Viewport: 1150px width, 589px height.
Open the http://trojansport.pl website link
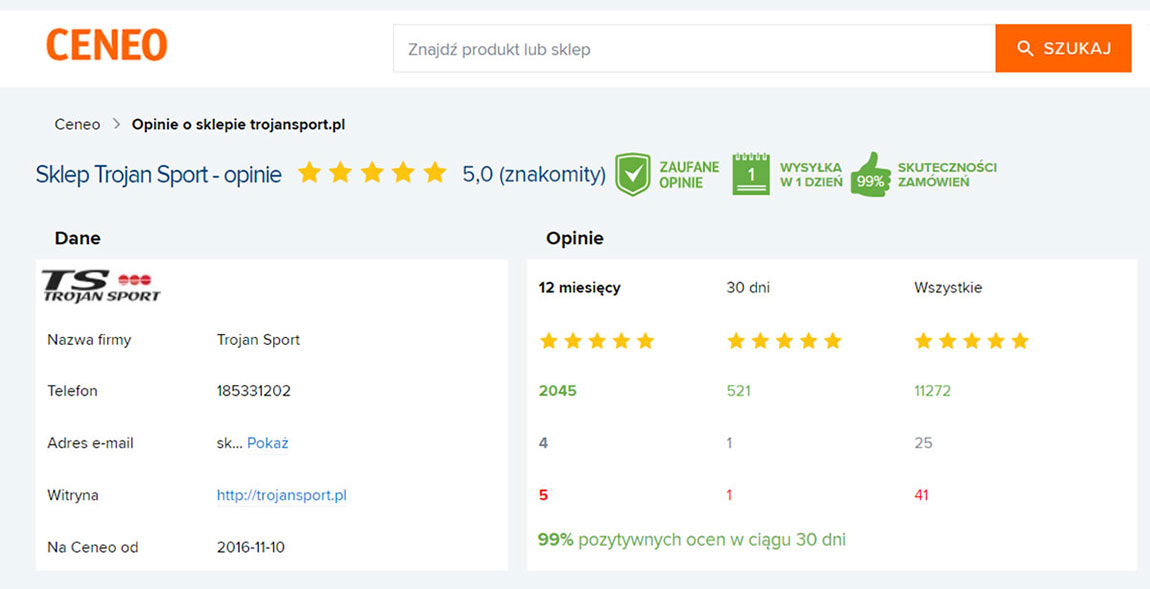(x=282, y=496)
